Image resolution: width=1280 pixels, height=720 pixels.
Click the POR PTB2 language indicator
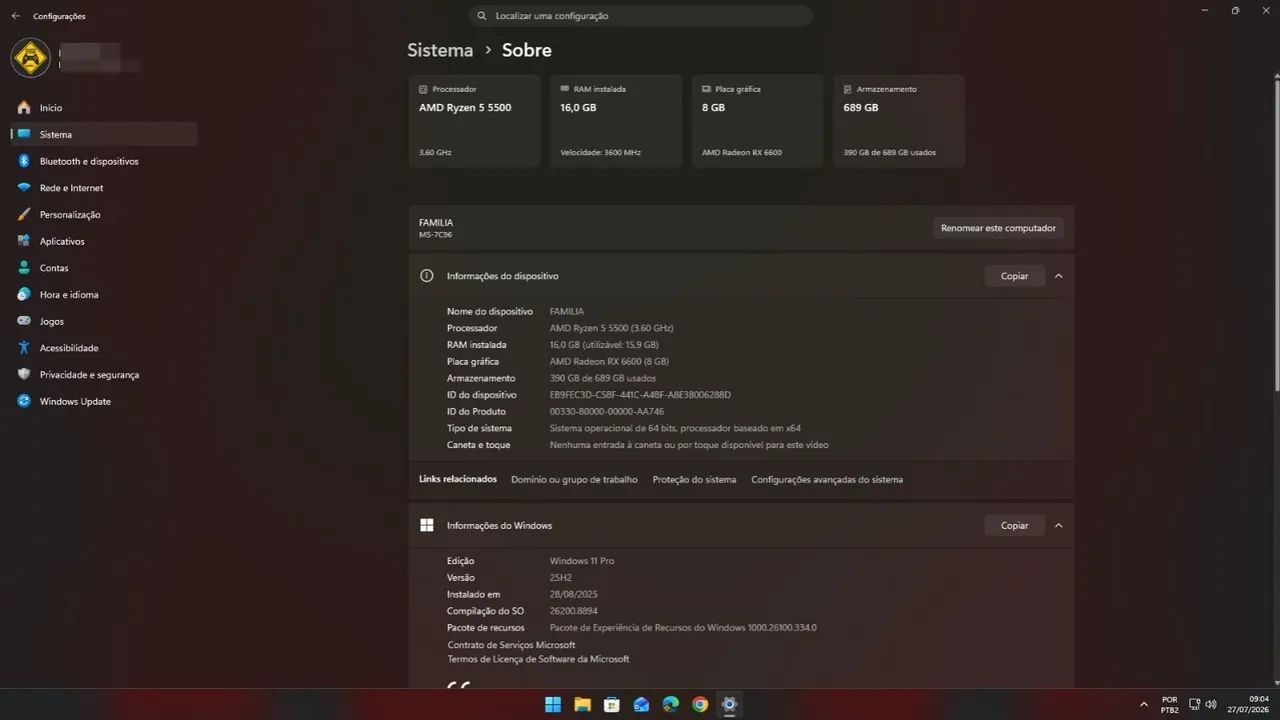coord(1169,704)
